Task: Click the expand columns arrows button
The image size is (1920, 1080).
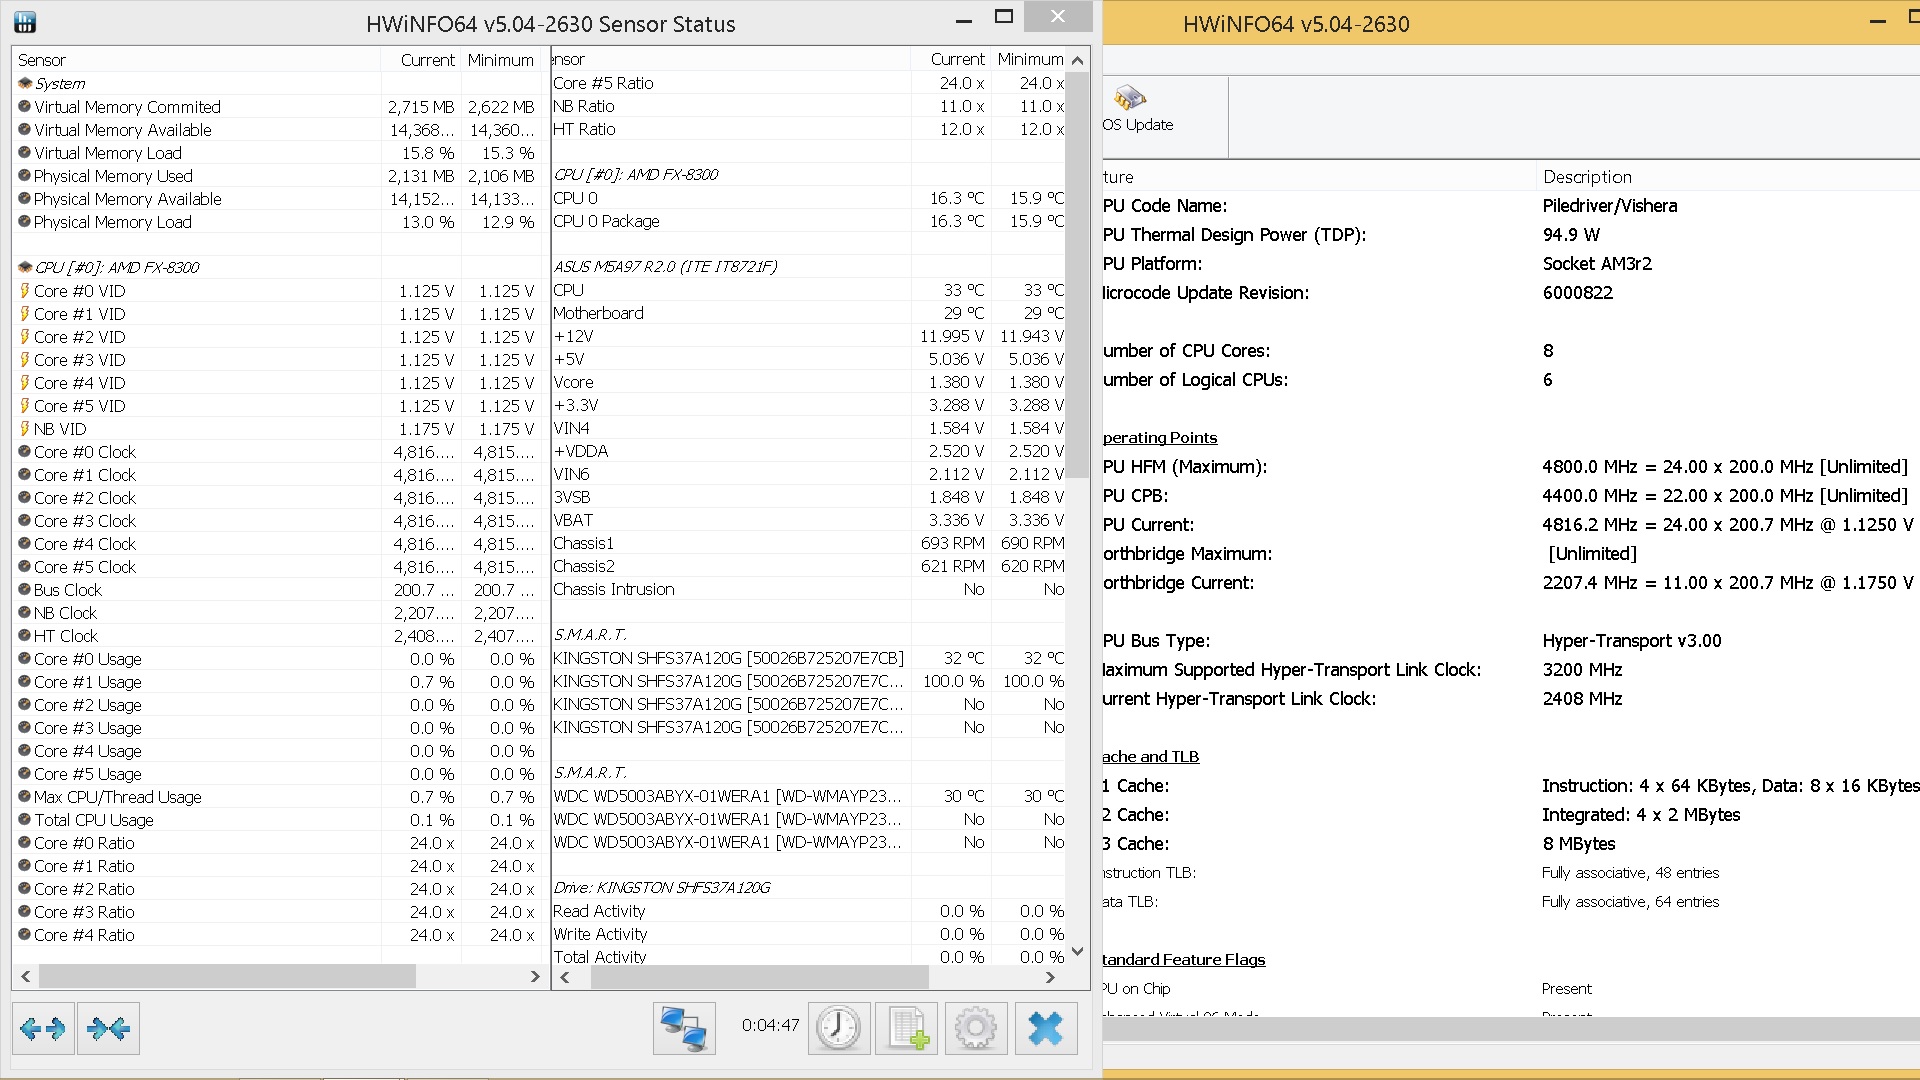Action: (x=42, y=1028)
